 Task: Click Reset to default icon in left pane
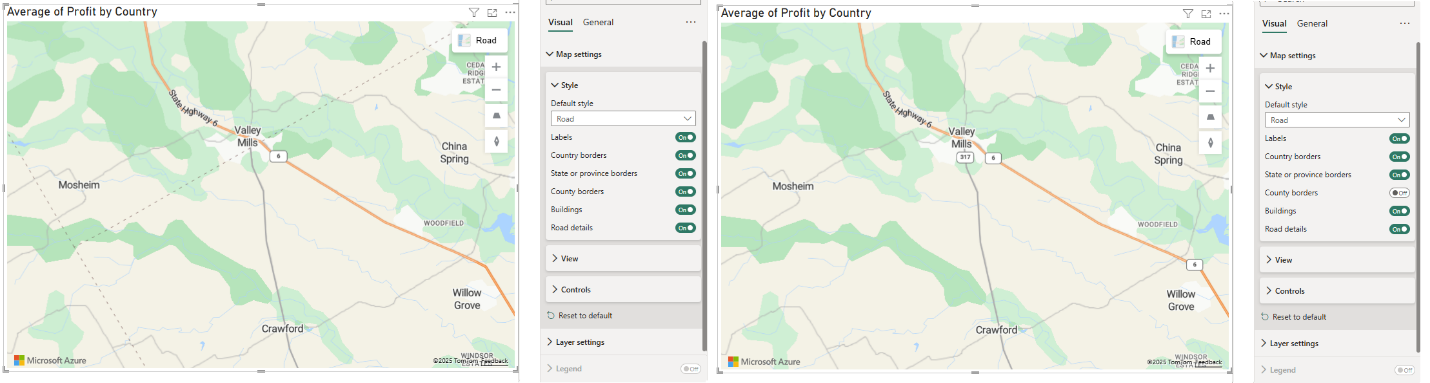tap(551, 315)
